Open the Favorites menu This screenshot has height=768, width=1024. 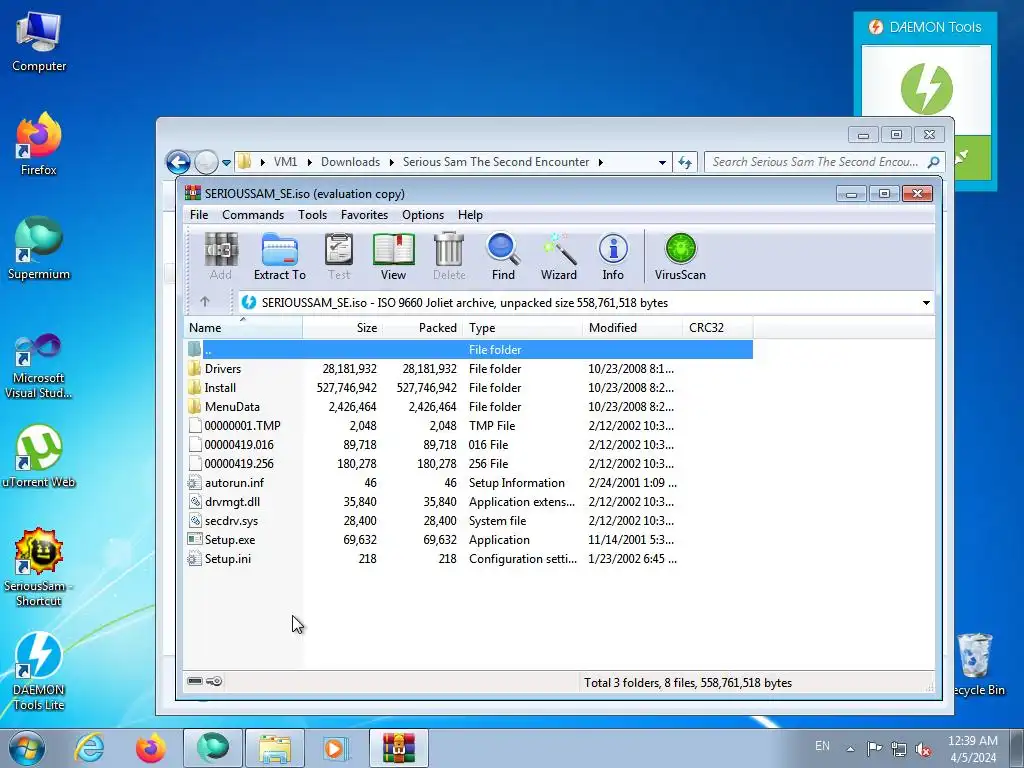click(x=364, y=215)
